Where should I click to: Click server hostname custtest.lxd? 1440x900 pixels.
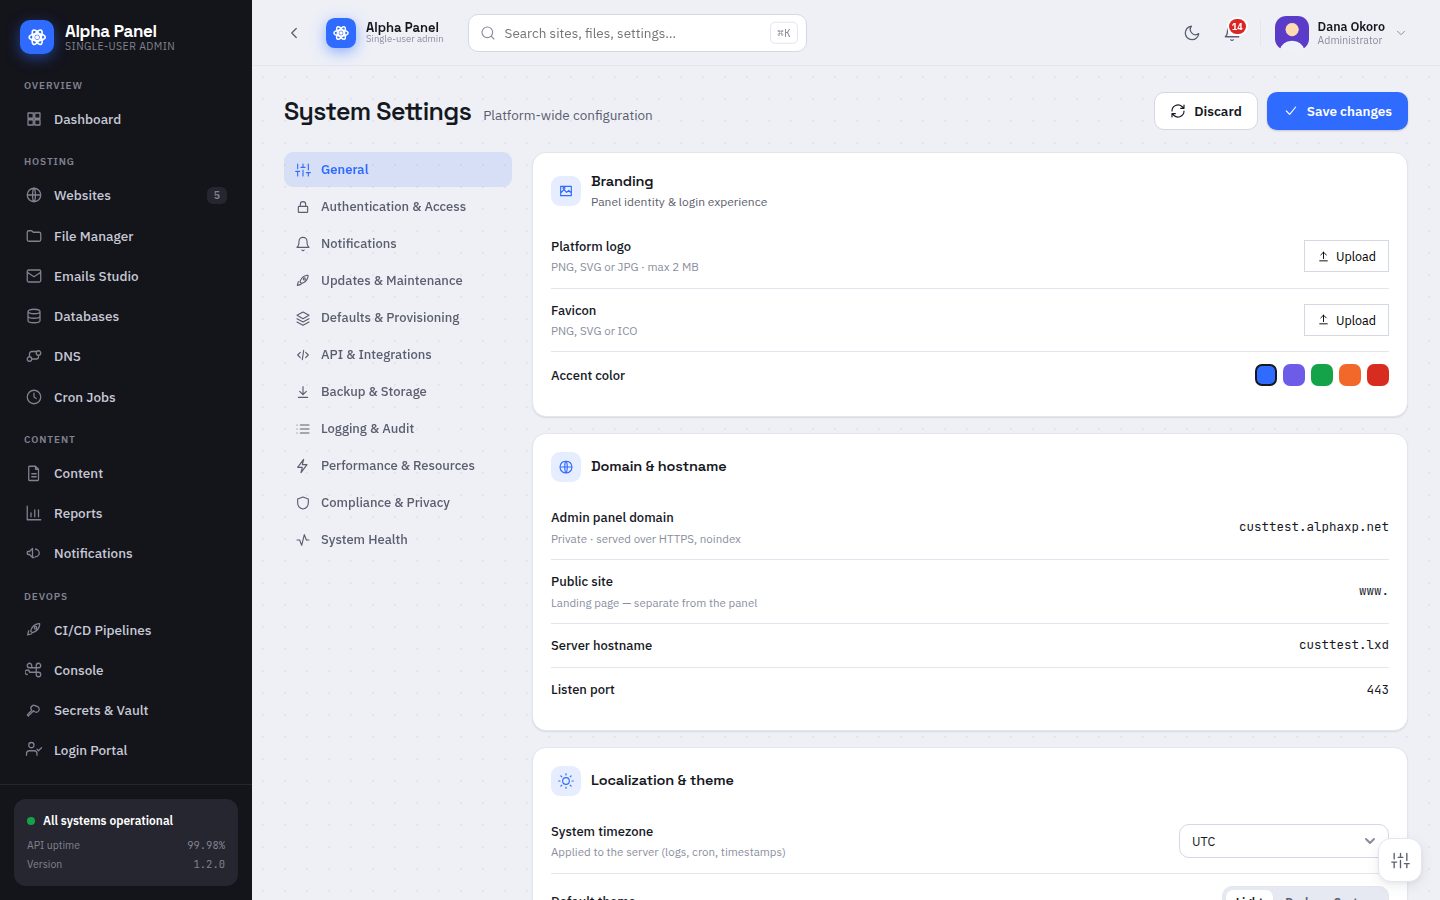(x=1343, y=645)
